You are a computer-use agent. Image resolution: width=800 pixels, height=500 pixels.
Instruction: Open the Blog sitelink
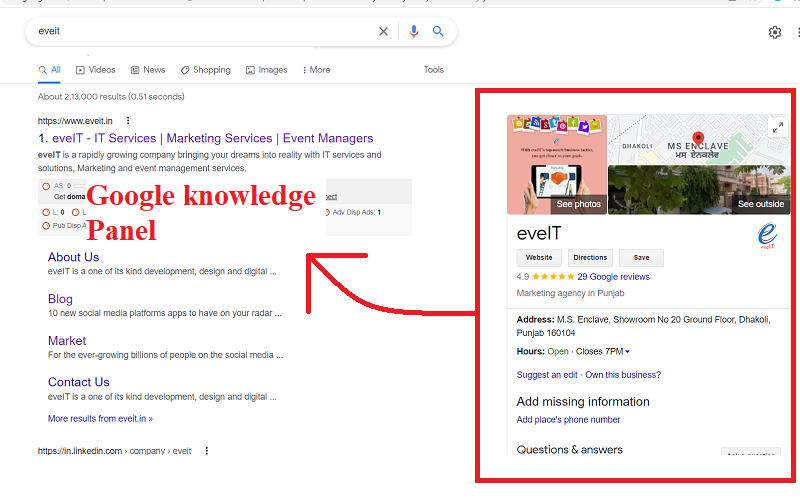(x=60, y=299)
